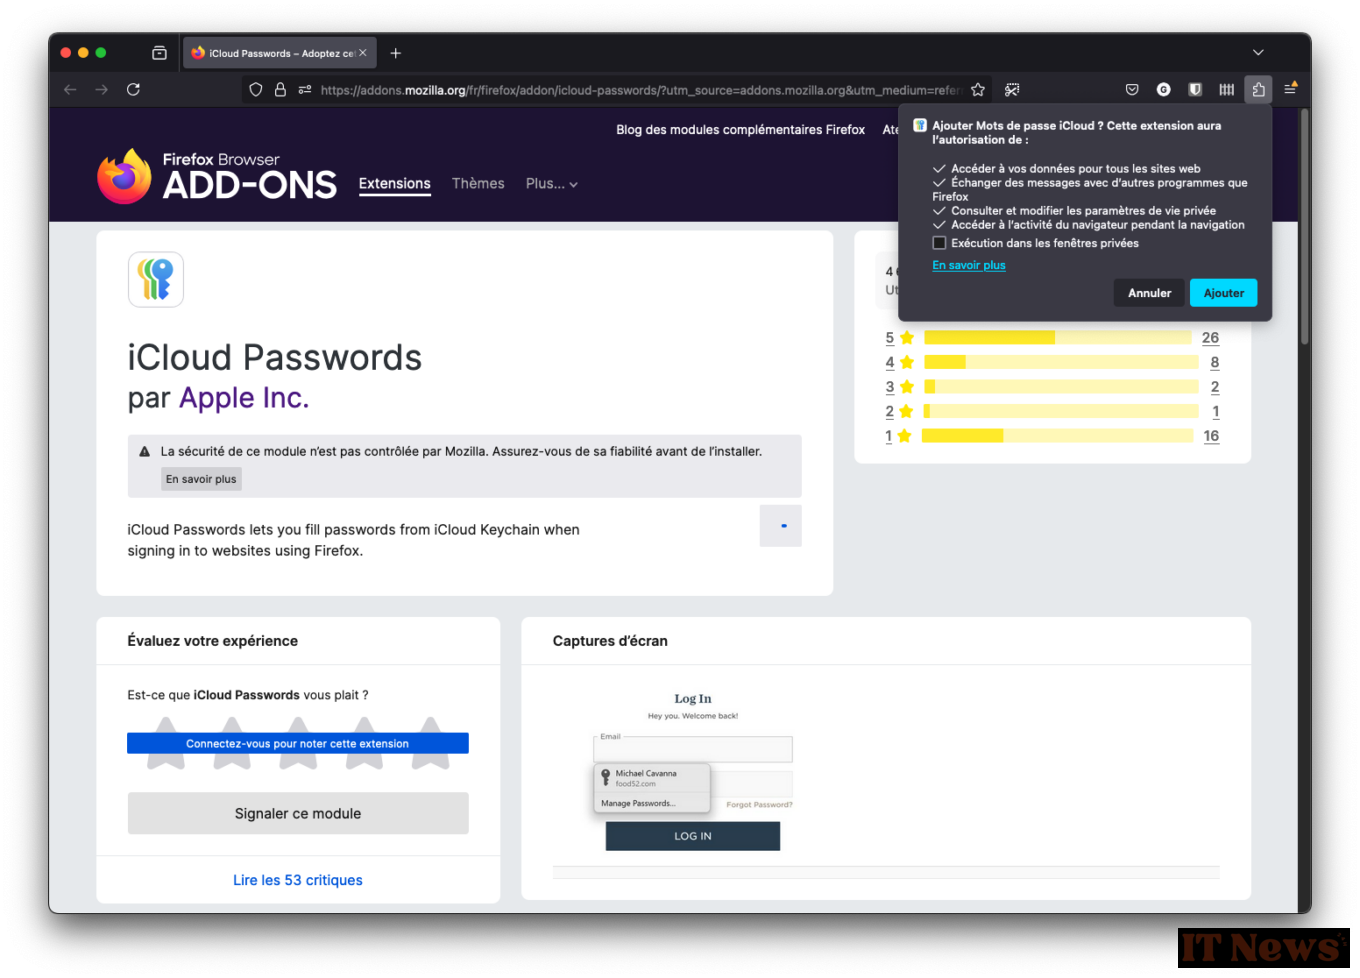Reload the current page
This screenshot has width=1360, height=978.
coord(133,90)
